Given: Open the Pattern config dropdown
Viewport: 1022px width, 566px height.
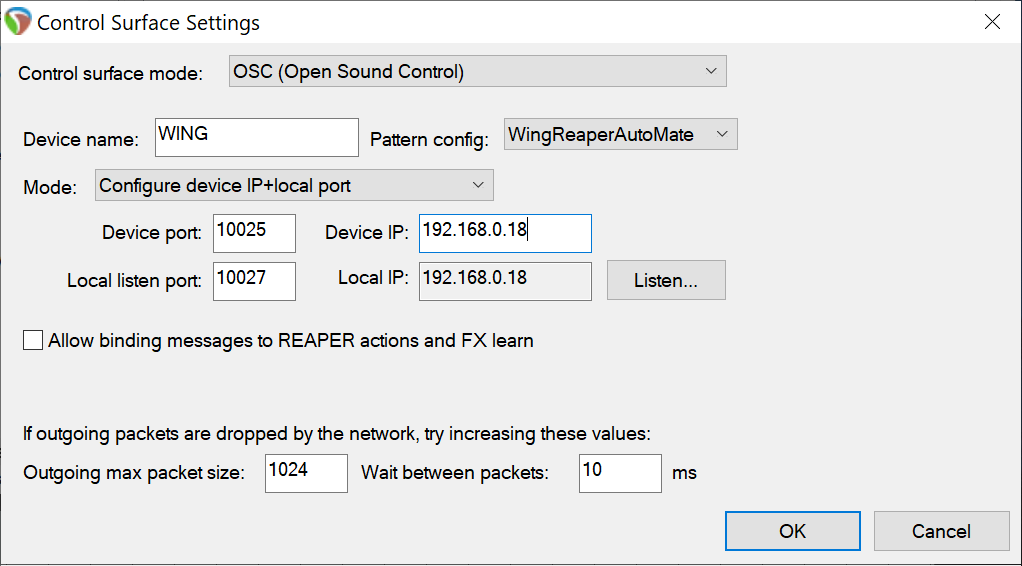Looking at the screenshot, I should (x=620, y=134).
